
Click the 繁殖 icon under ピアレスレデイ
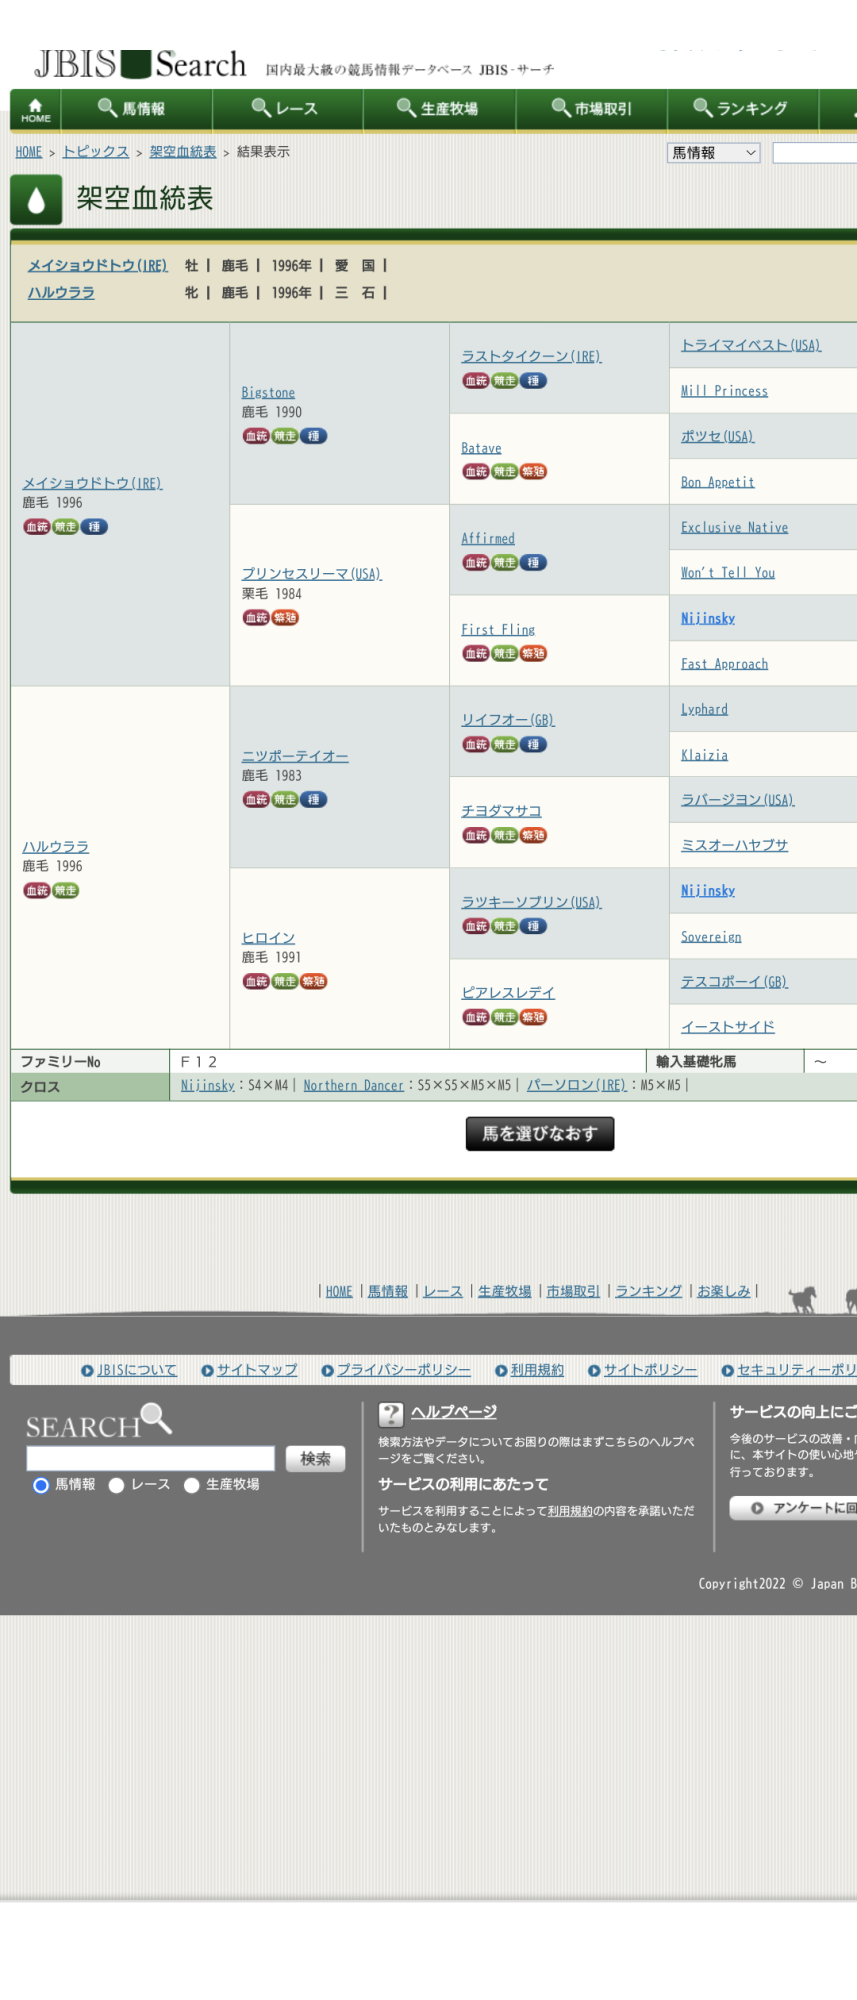(x=534, y=1018)
